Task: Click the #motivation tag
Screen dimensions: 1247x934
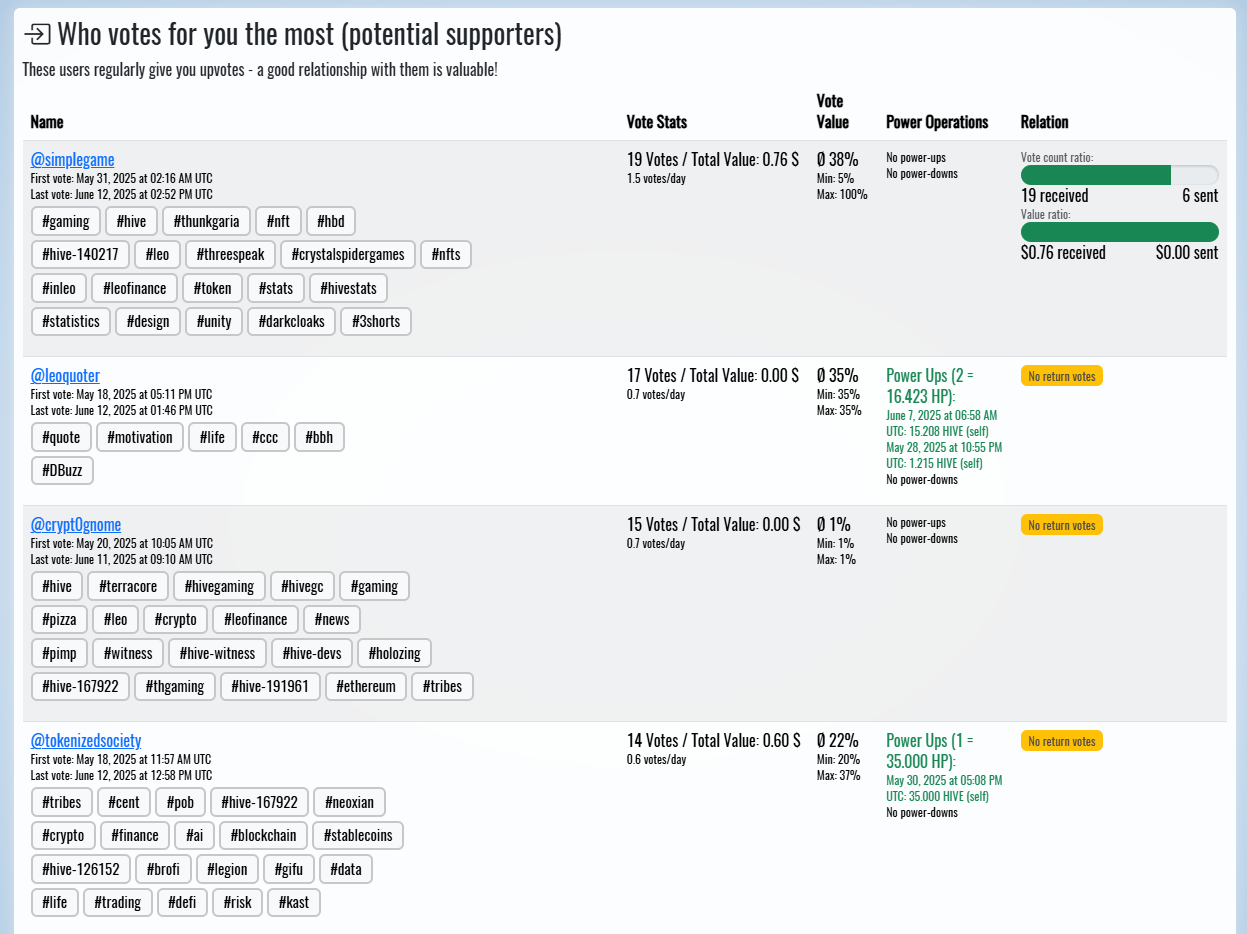Action: pyautogui.click(x=141, y=437)
